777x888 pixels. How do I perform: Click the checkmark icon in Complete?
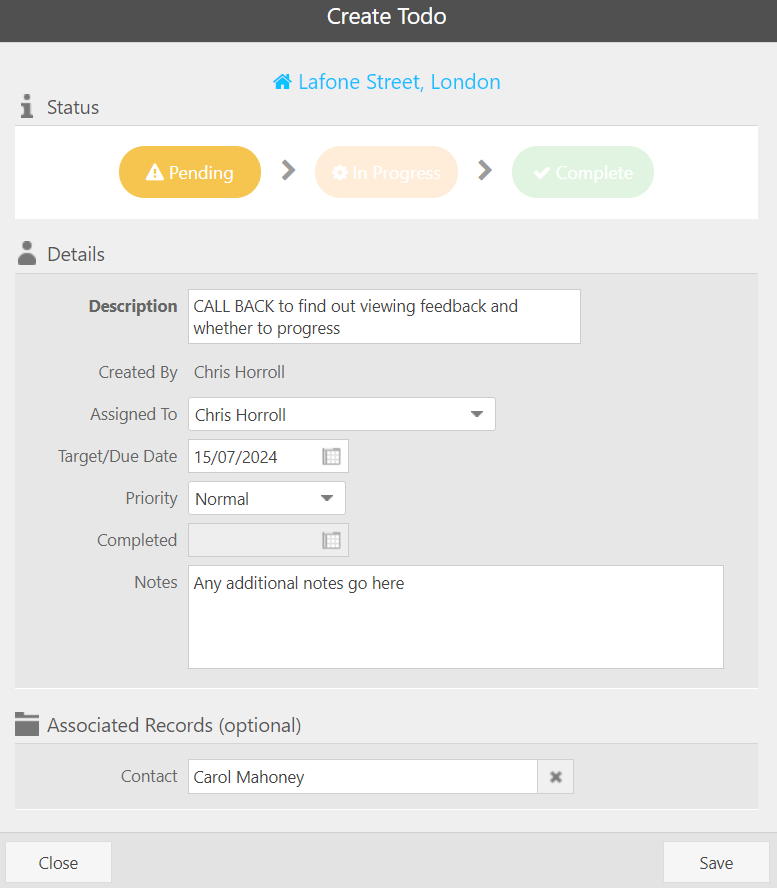coord(541,172)
